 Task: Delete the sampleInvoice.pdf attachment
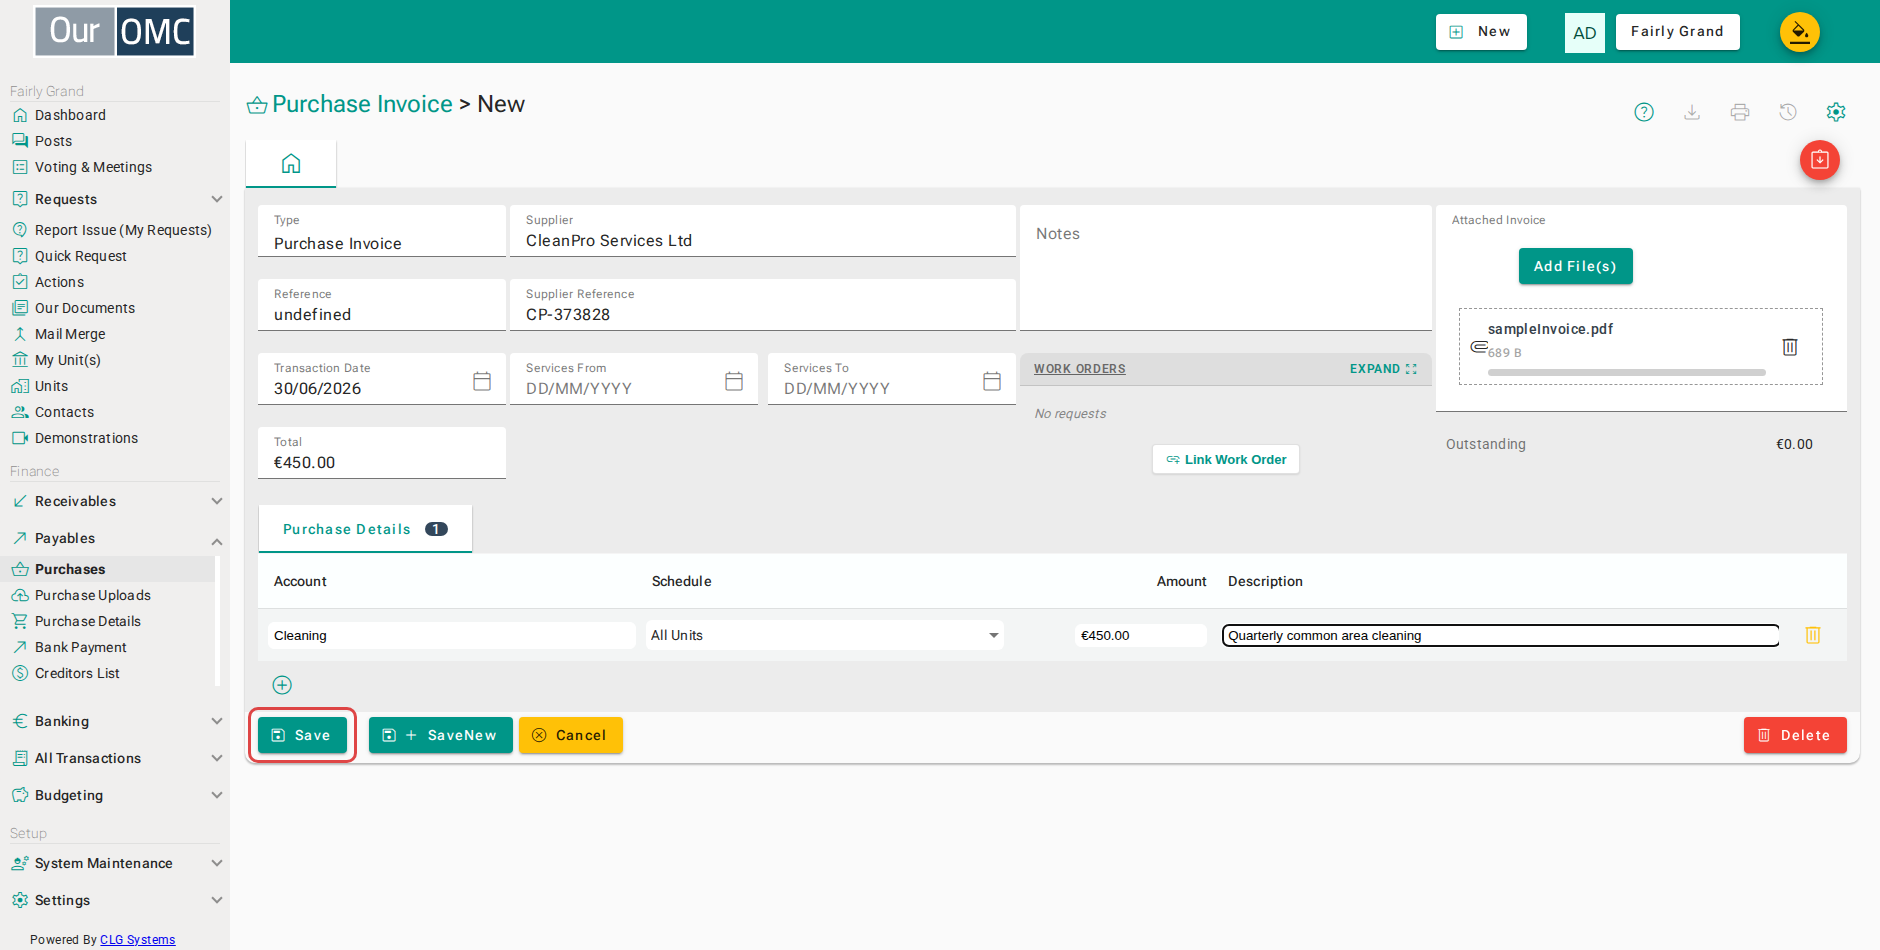(1790, 347)
